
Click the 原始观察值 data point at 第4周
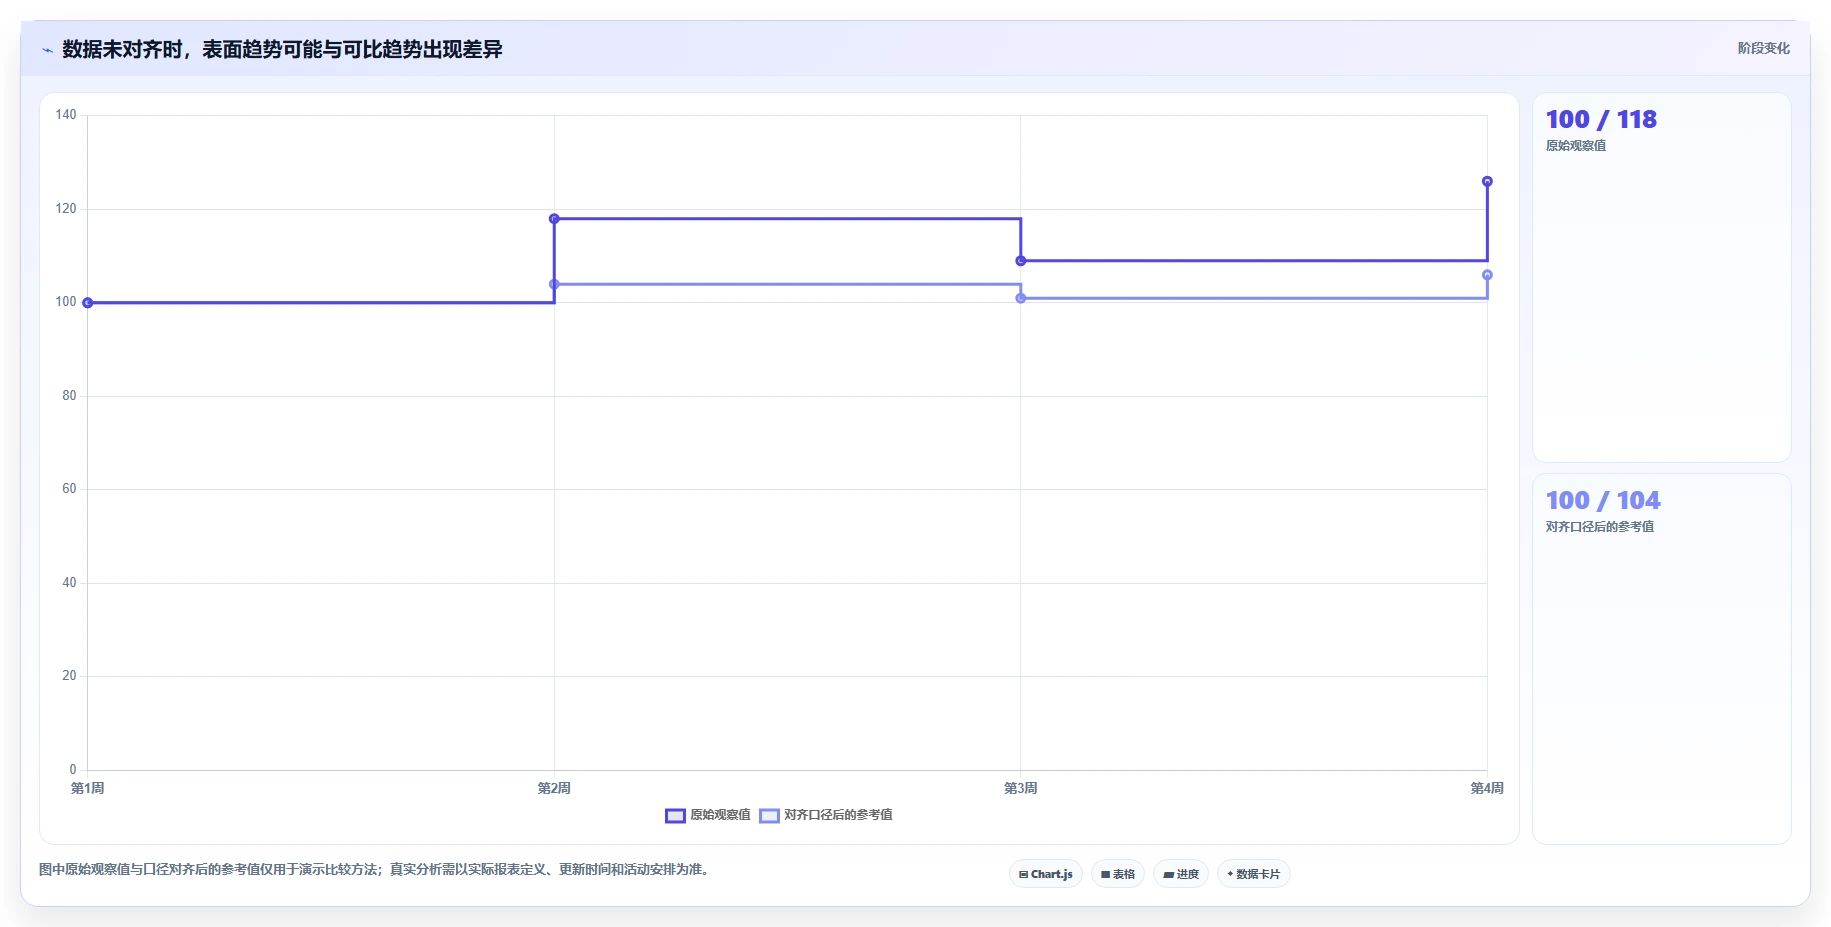pos(1487,181)
